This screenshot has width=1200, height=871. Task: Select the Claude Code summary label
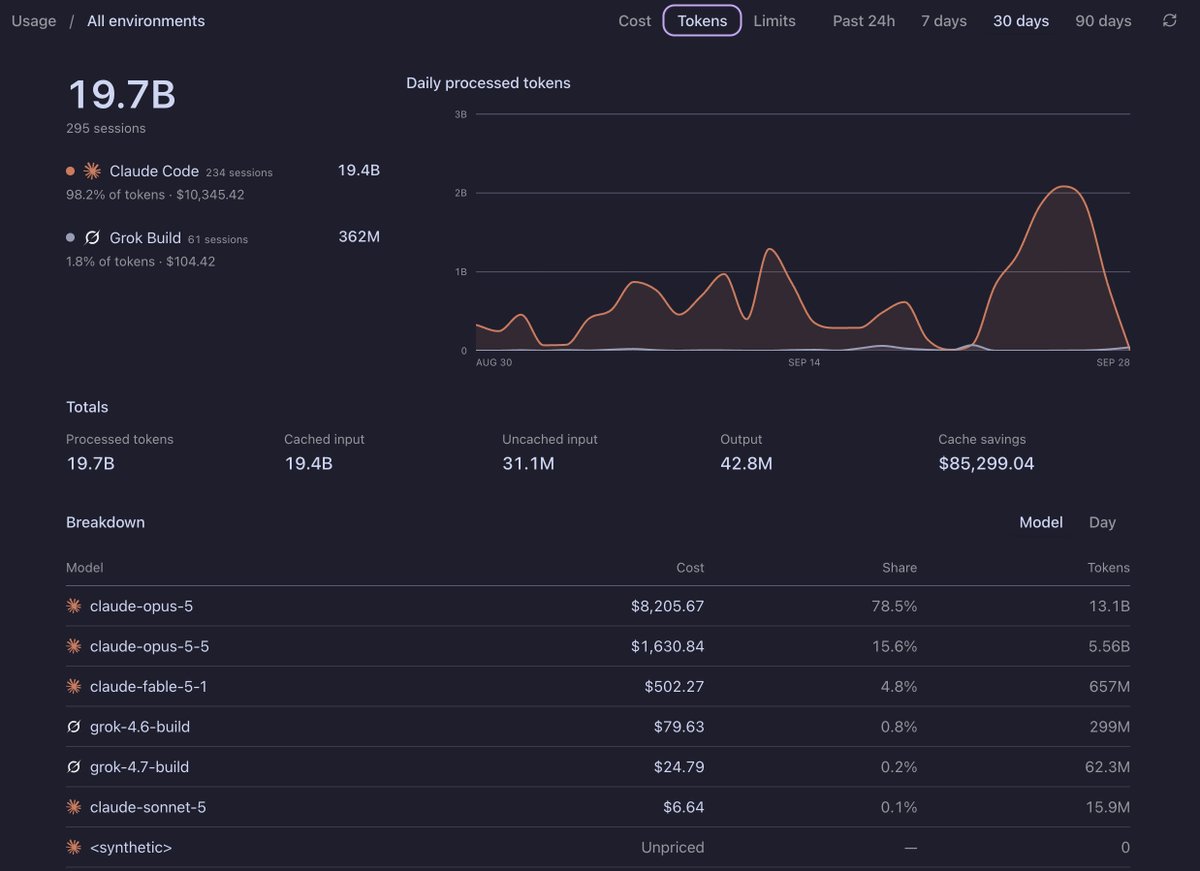click(154, 171)
